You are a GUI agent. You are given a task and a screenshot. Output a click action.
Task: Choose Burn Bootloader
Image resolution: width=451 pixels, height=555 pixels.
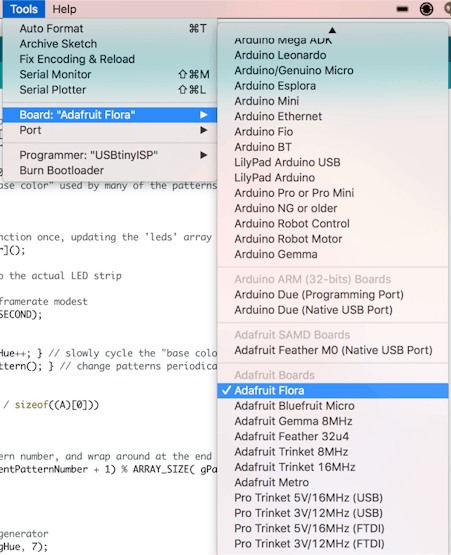(x=110, y=171)
